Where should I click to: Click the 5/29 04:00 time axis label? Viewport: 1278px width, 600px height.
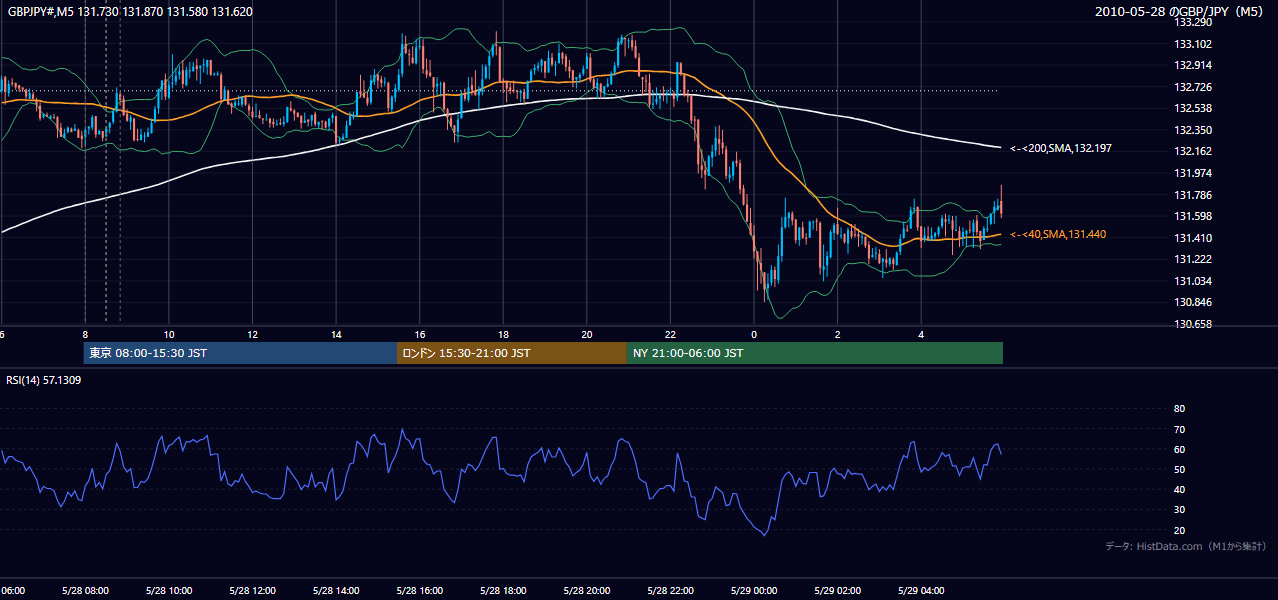(920, 590)
